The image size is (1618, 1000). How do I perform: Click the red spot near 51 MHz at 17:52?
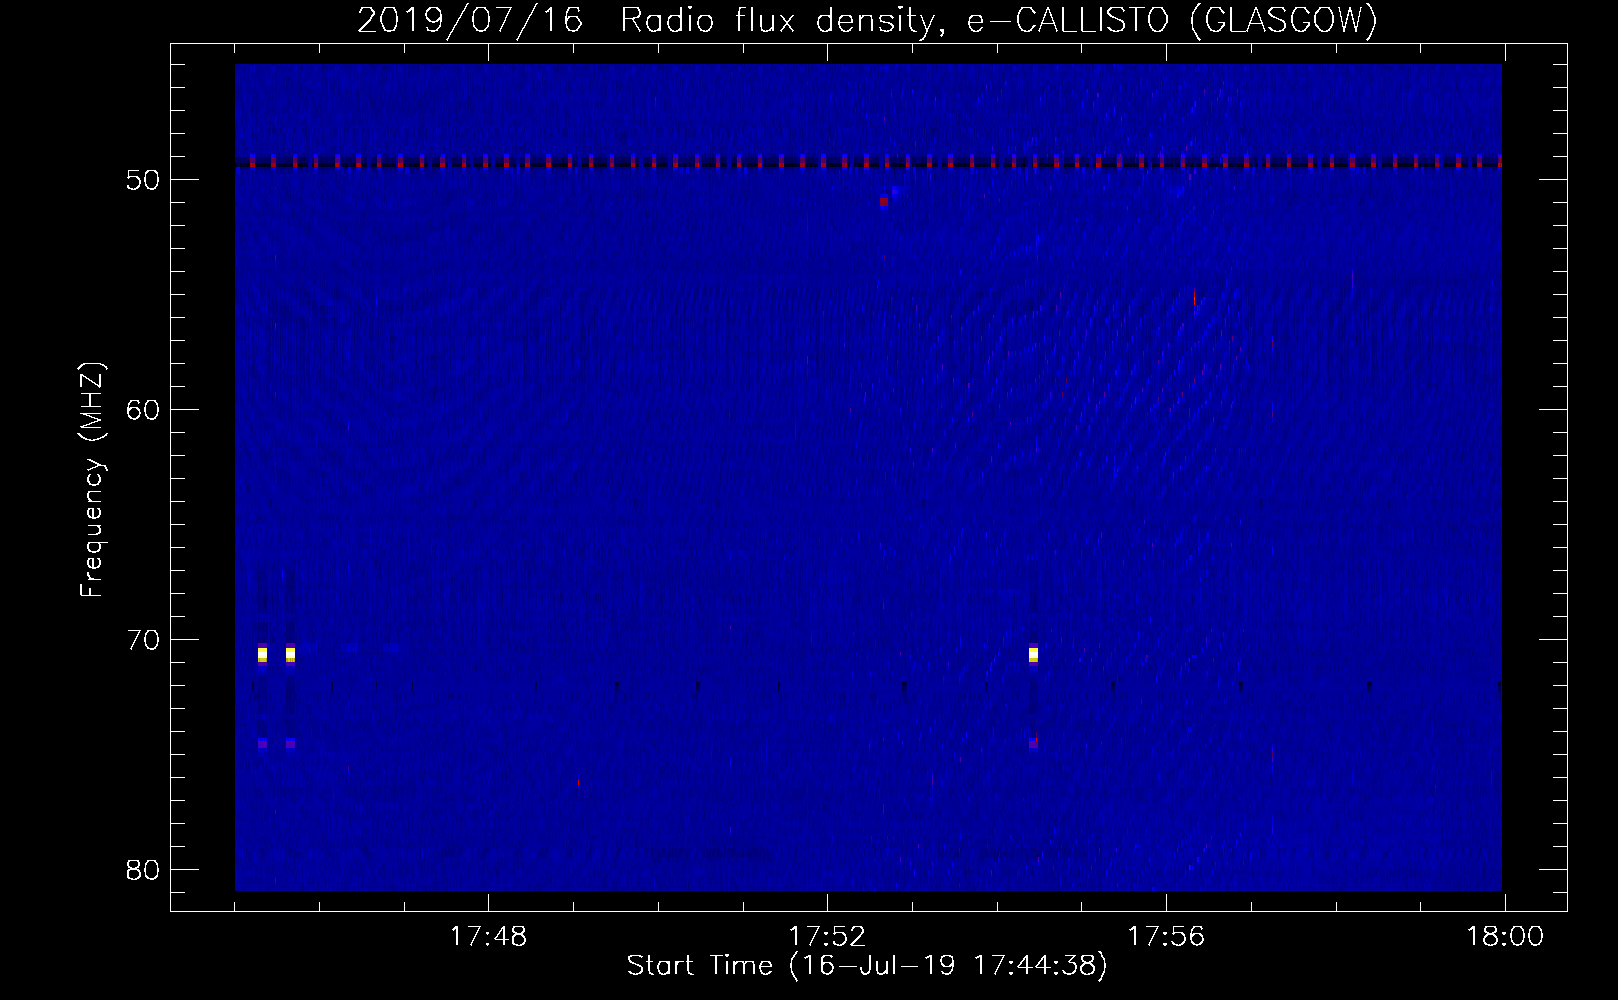point(884,202)
